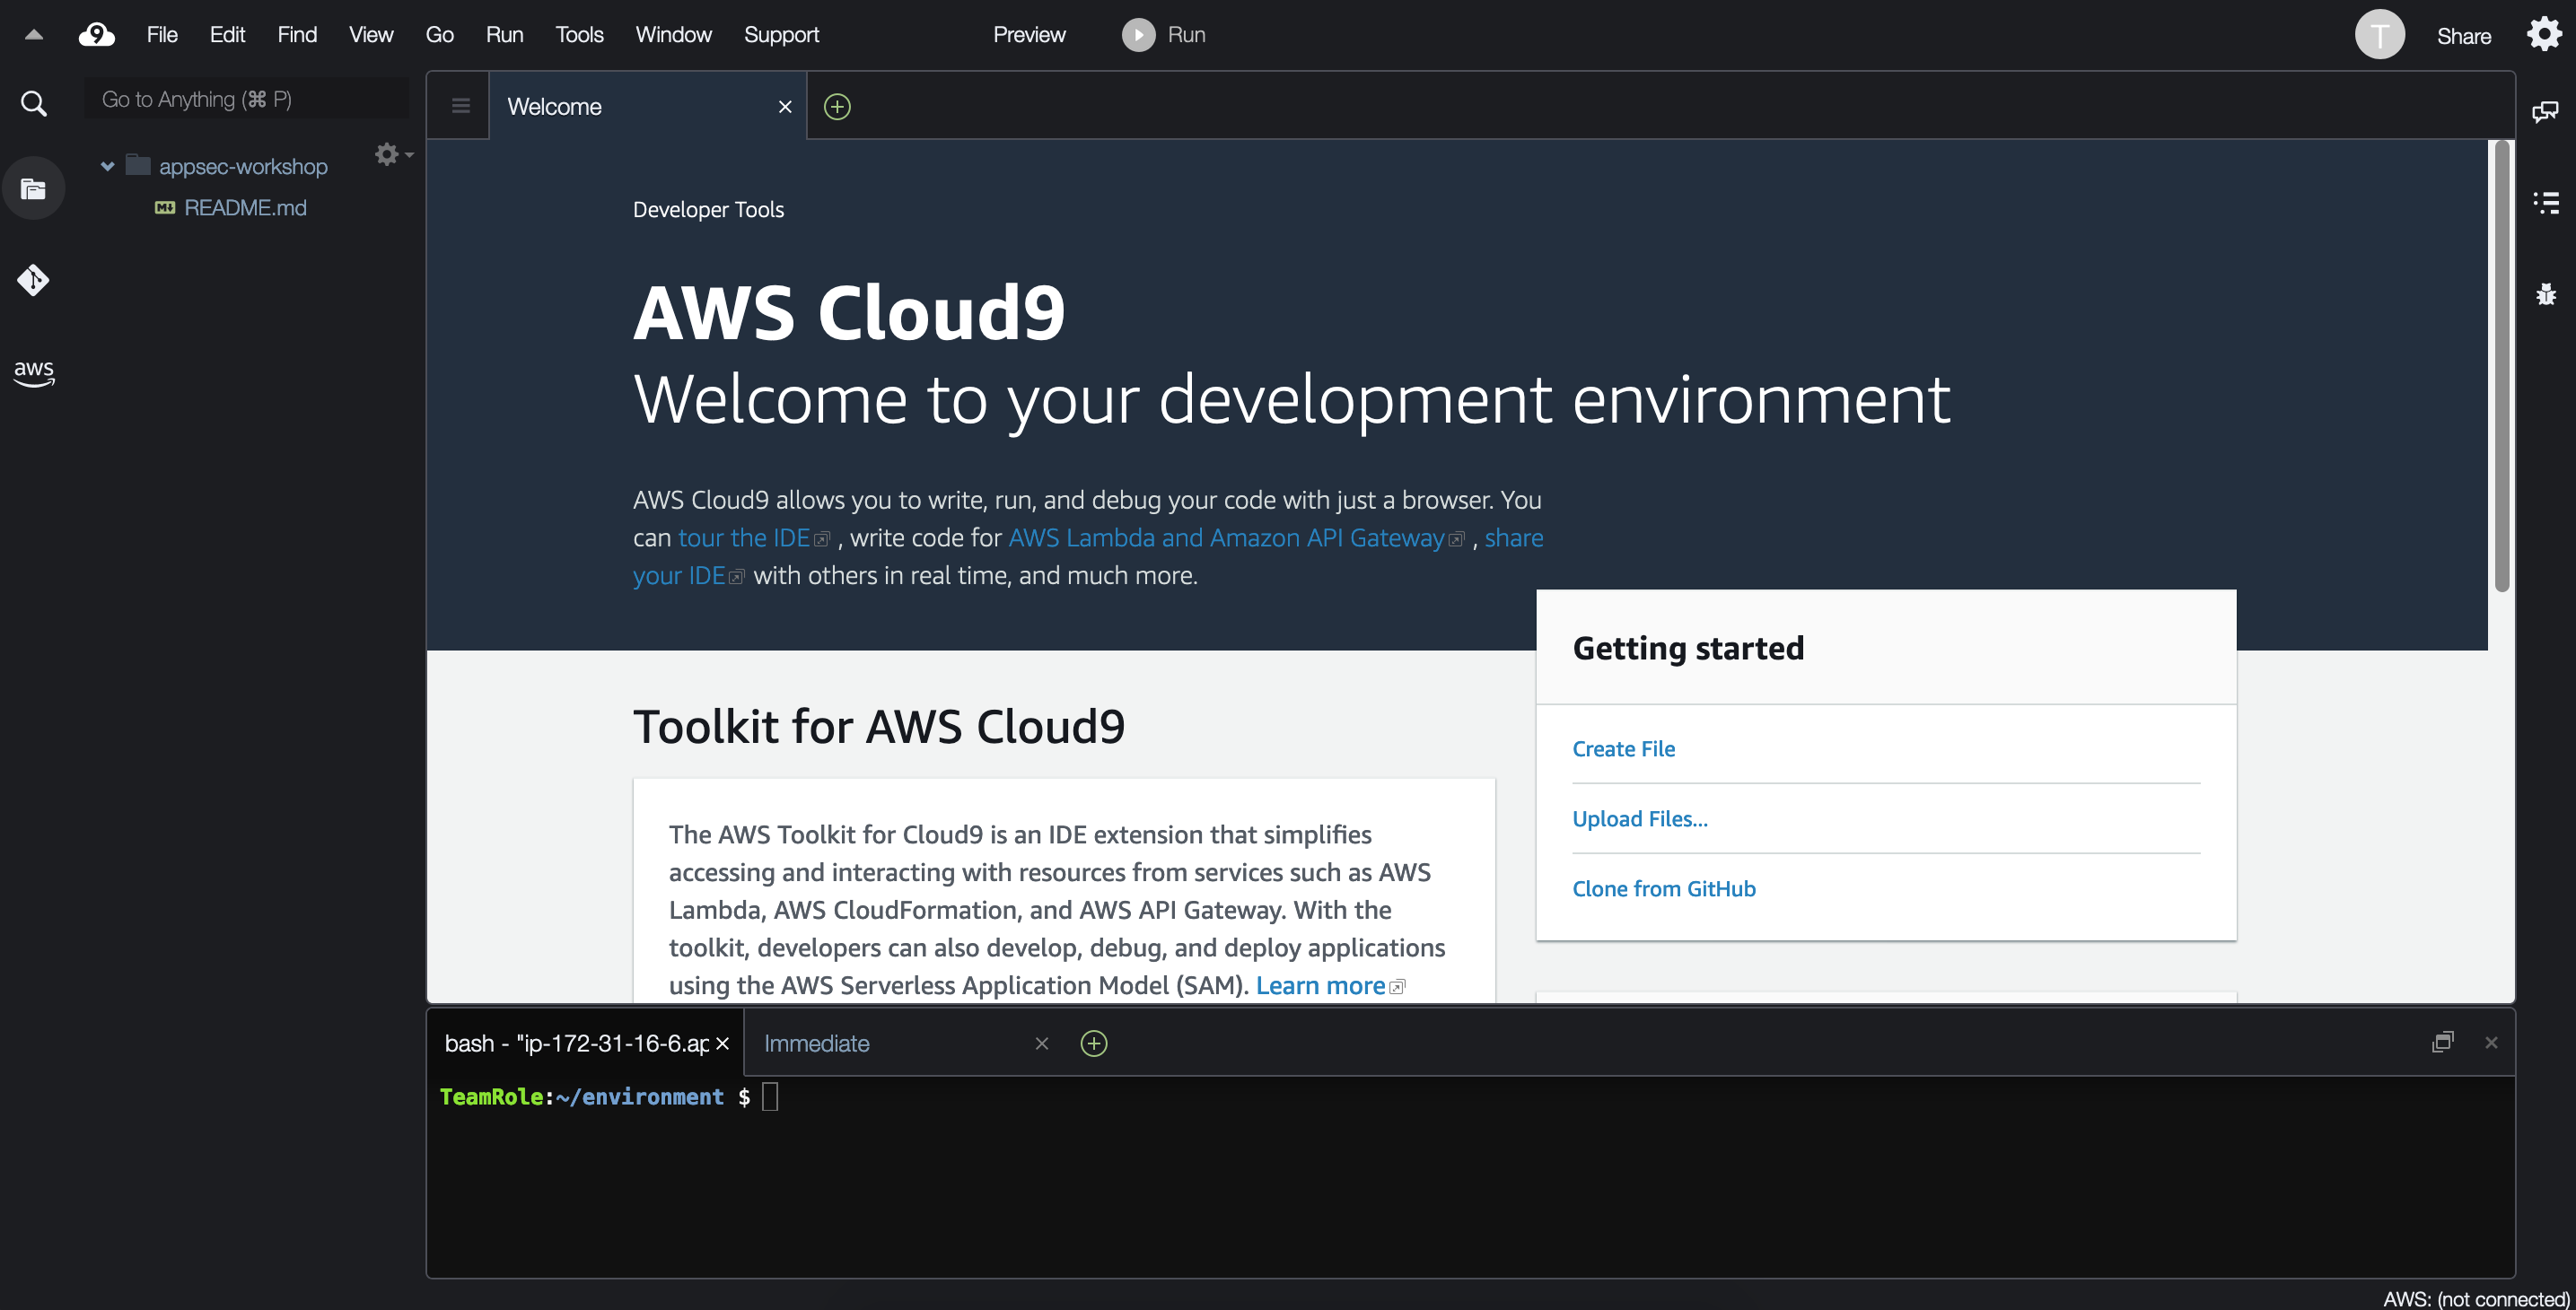Click Clone from GitHub link
The image size is (2576, 1310).
tap(1664, 889)
